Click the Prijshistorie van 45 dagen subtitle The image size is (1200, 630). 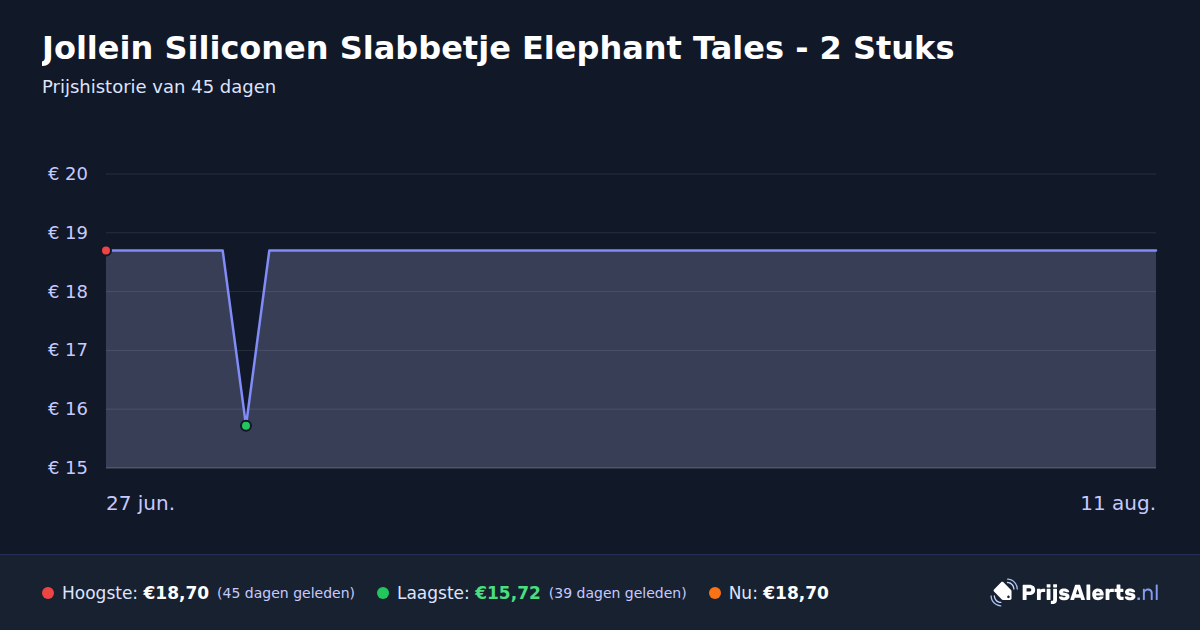[159, 87]
